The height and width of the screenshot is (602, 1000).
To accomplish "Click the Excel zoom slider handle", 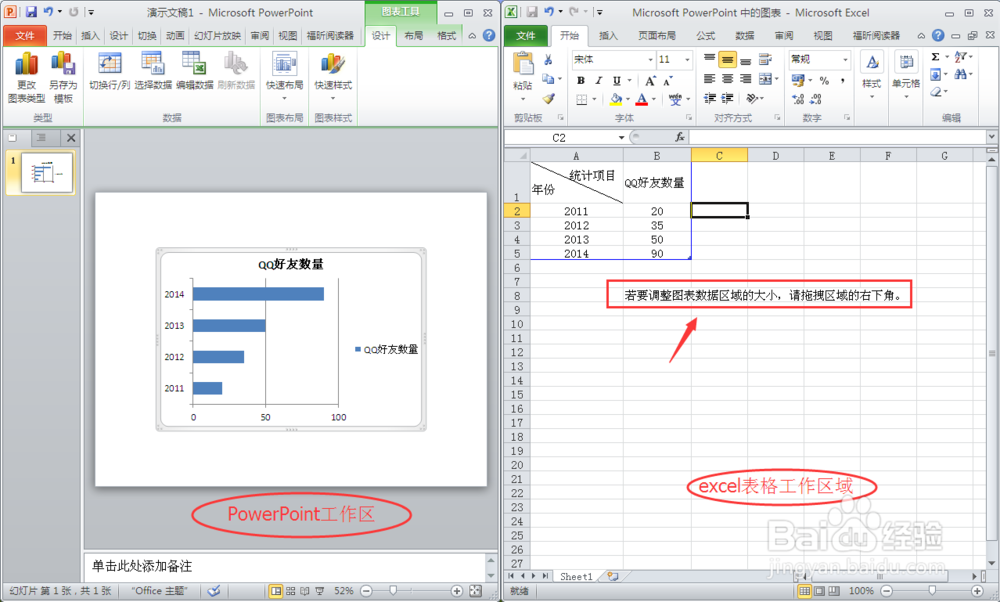I will point(932,591).
